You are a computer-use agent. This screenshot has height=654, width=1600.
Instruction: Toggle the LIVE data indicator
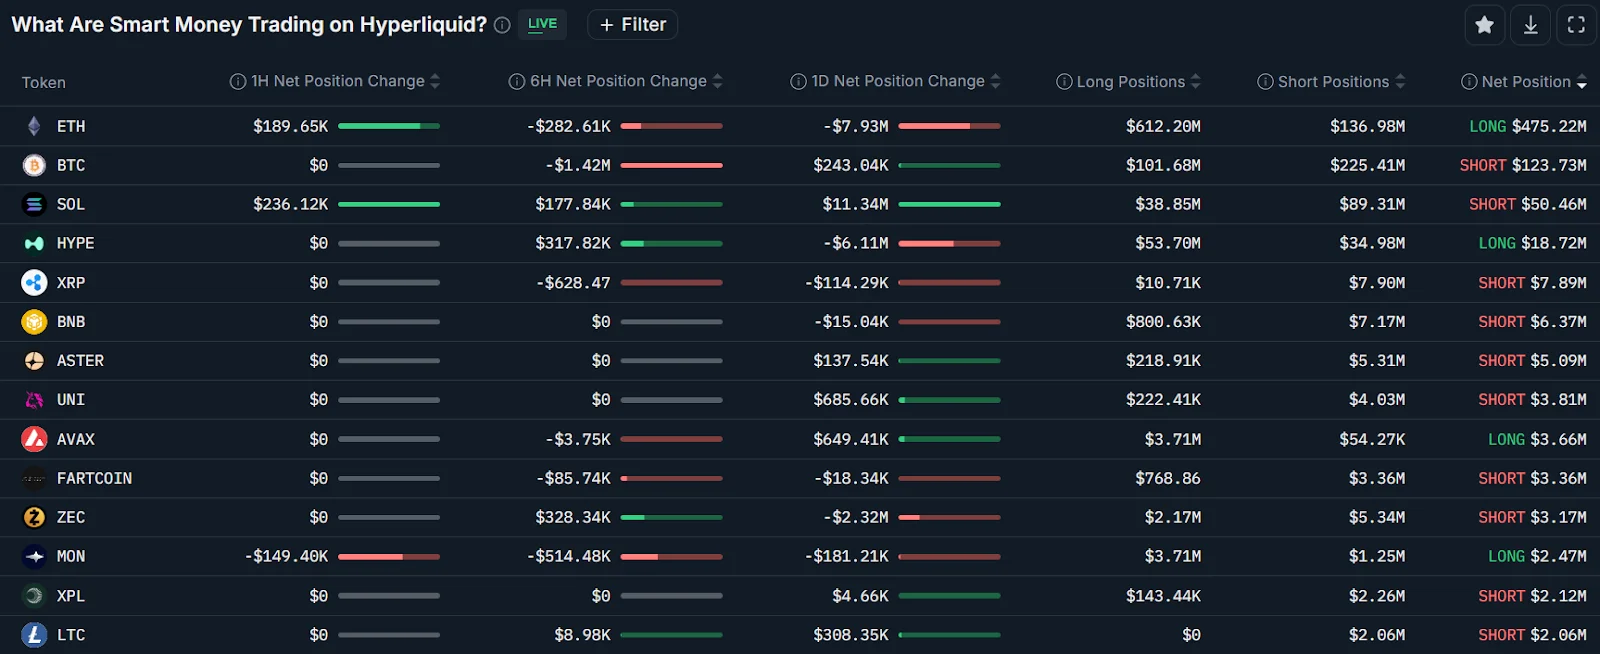[x=542, y=24]
